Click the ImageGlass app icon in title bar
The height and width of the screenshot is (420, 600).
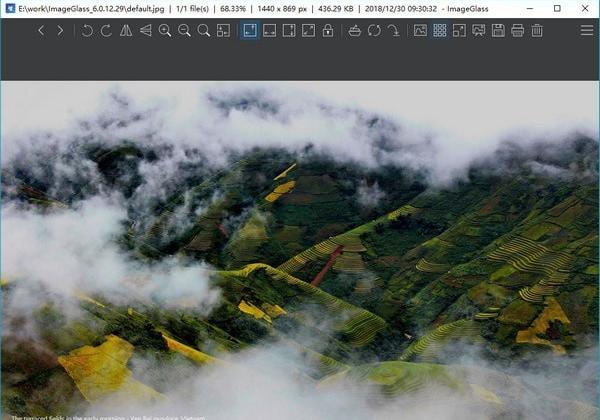10,8
